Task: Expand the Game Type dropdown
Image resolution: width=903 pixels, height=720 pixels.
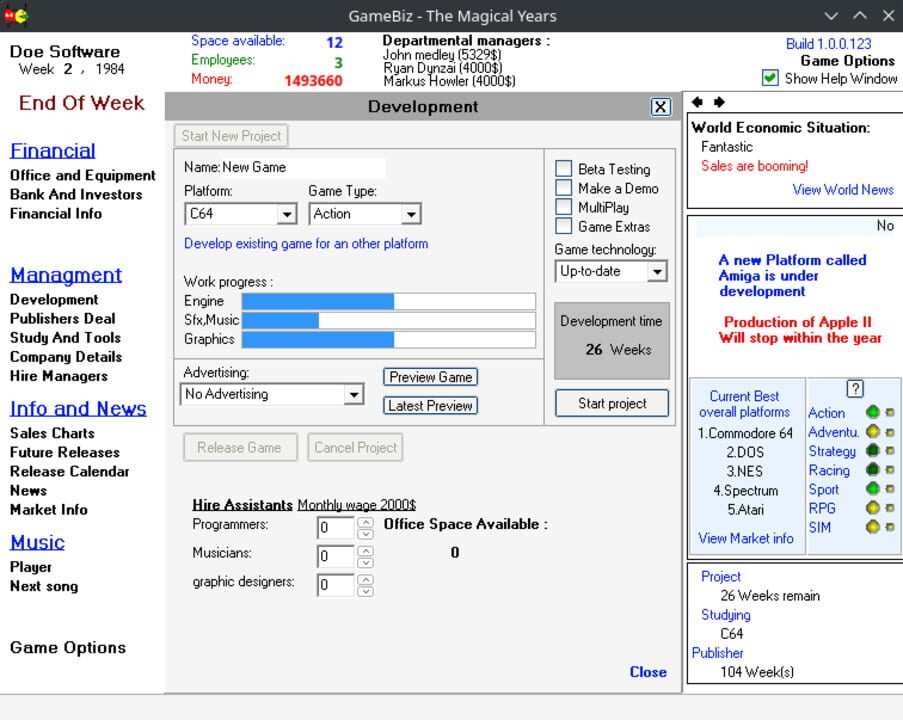Action: coord(410,214)
